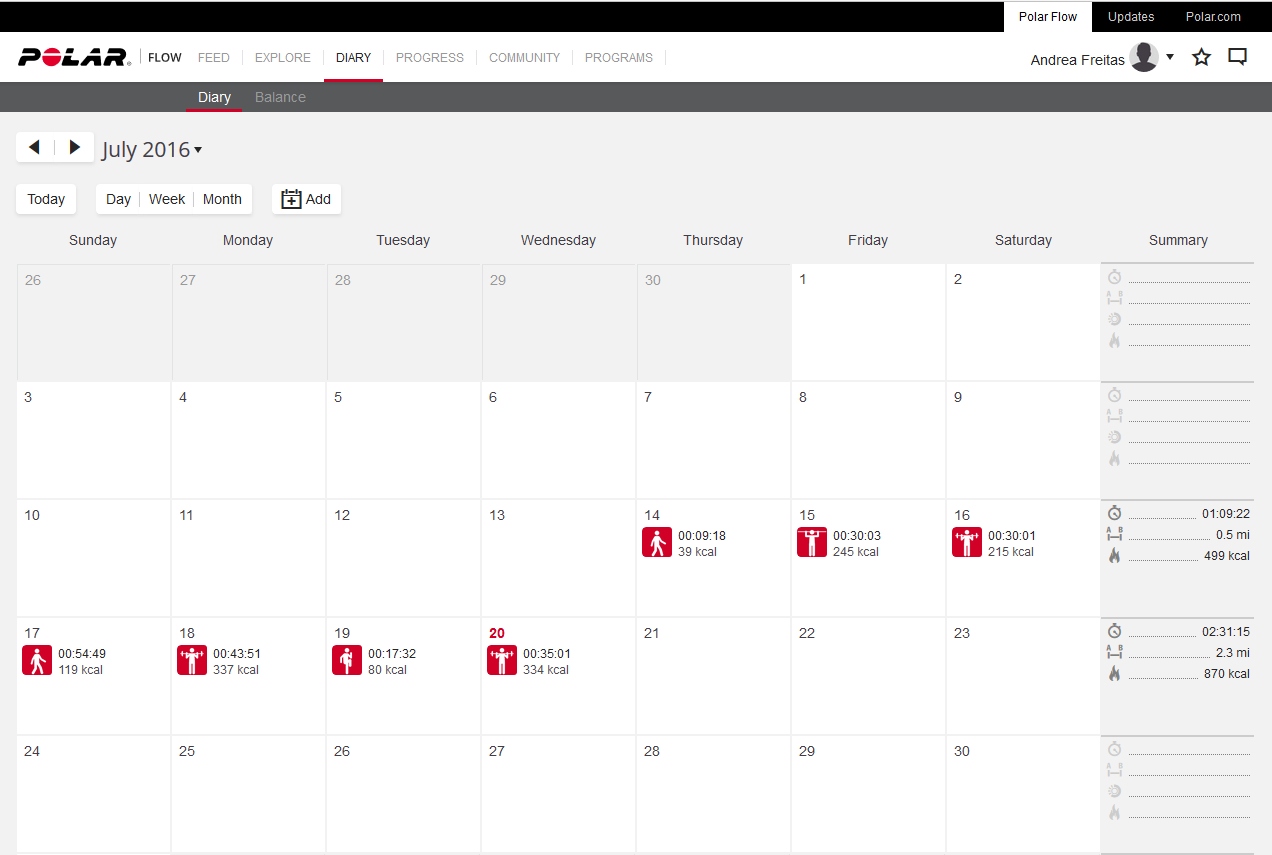Open the walking activity icon on July 14

point(657,543)
